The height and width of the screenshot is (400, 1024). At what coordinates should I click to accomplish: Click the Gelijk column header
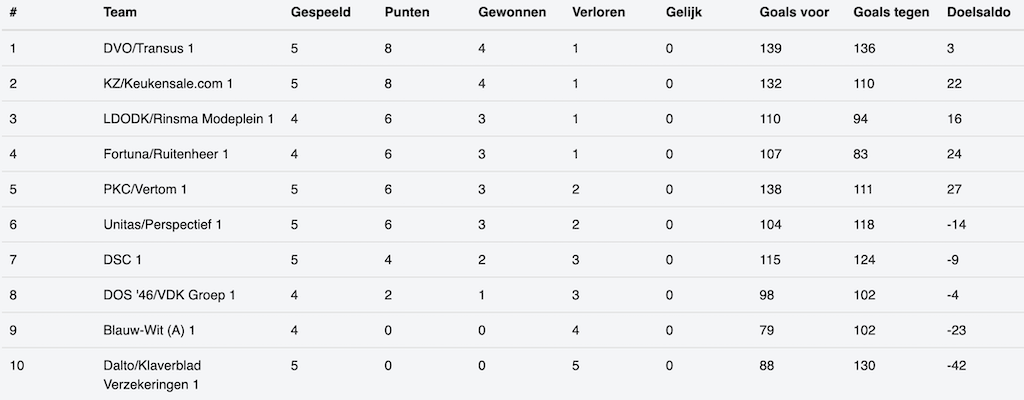click(x=684, y=13)
